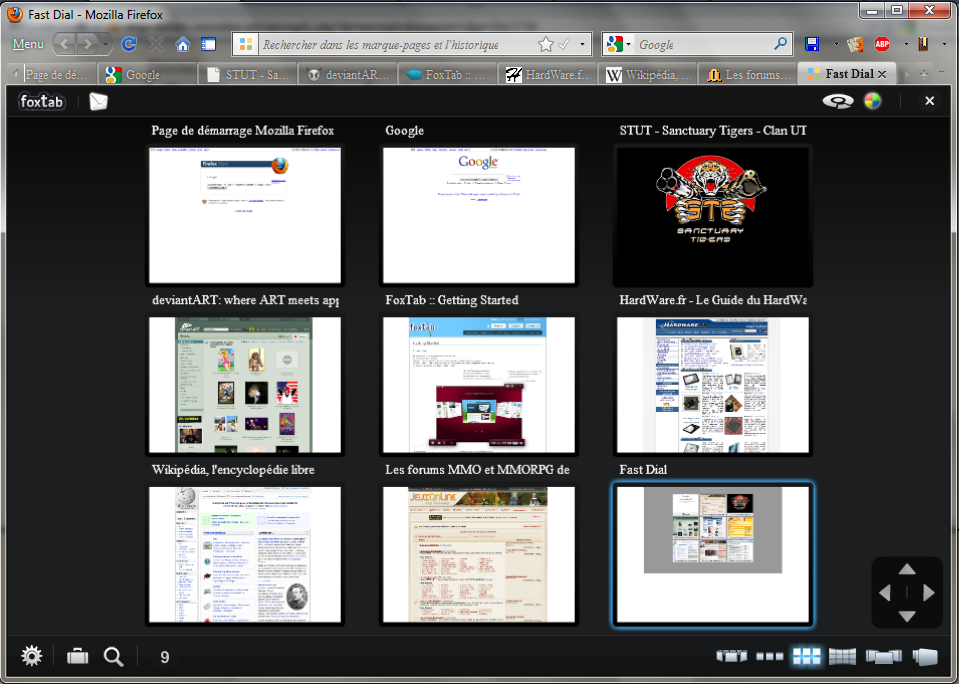Select the page flow layout icon
Screen dimensions: 959x684
click(x=884, y=656)
